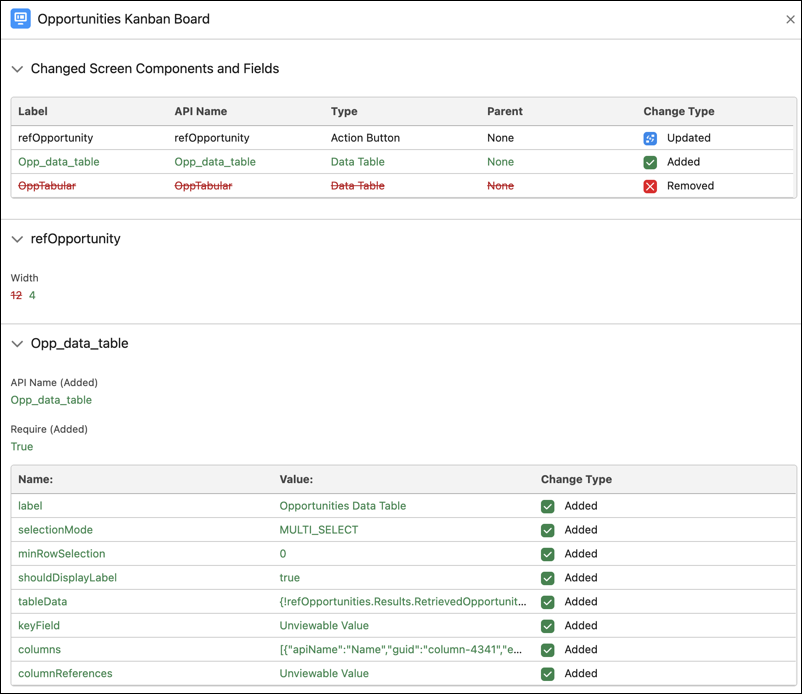The width and height of the screenshot is (802, 694).
Task: Click the tableData refOpportunities value
Action: point(403,602)
